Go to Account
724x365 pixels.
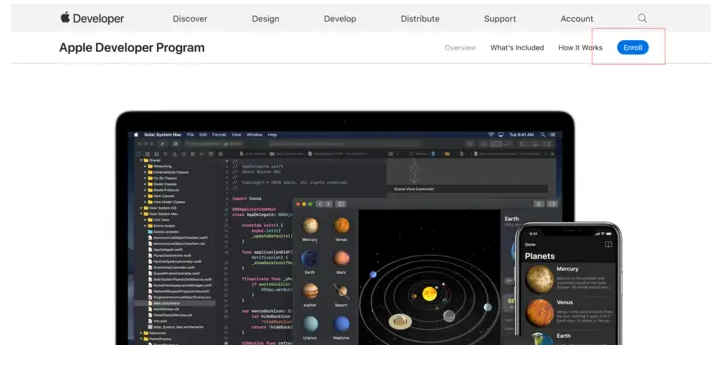577,19
